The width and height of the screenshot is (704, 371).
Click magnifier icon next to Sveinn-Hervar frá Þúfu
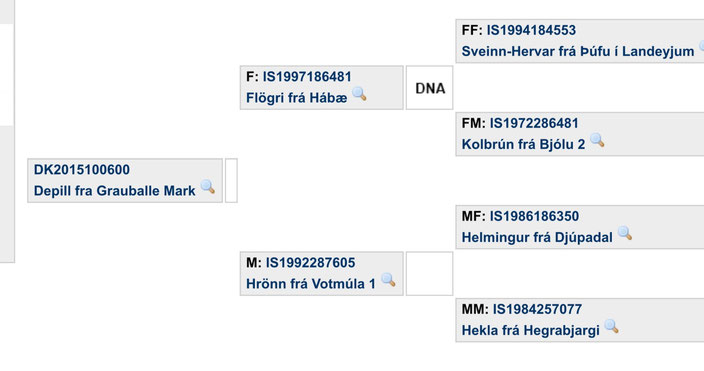tap(701, 48)
